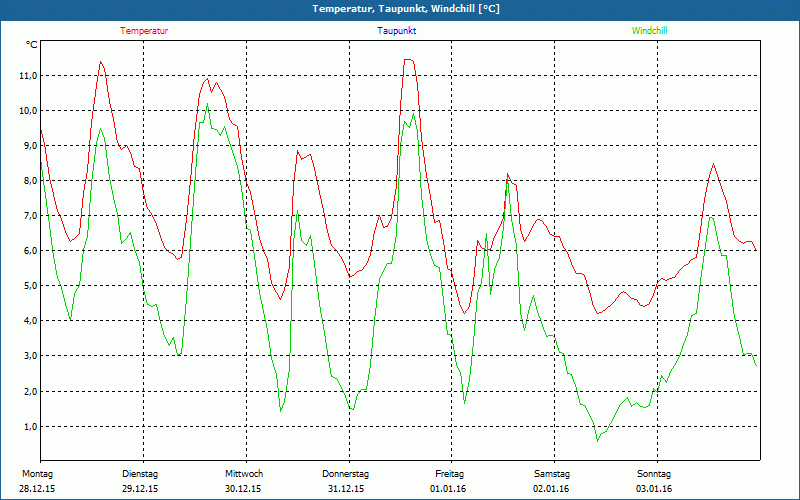
Task: Click the 1,0 y-axis value
Action: tap(30, 427)
